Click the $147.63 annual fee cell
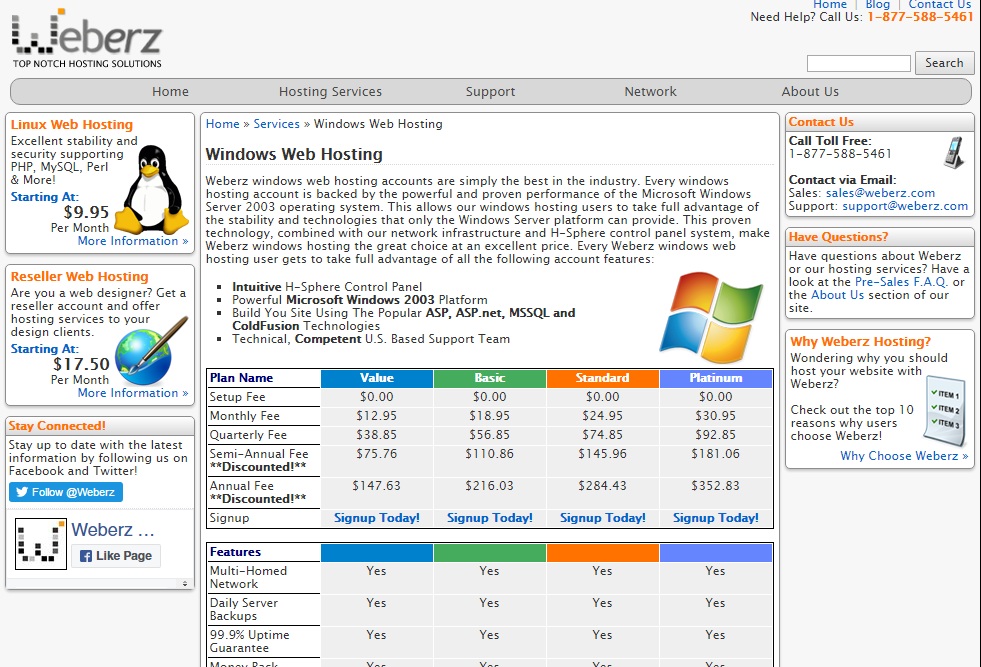This screenshot has height=667, width=981. click(x=377, y=486)
